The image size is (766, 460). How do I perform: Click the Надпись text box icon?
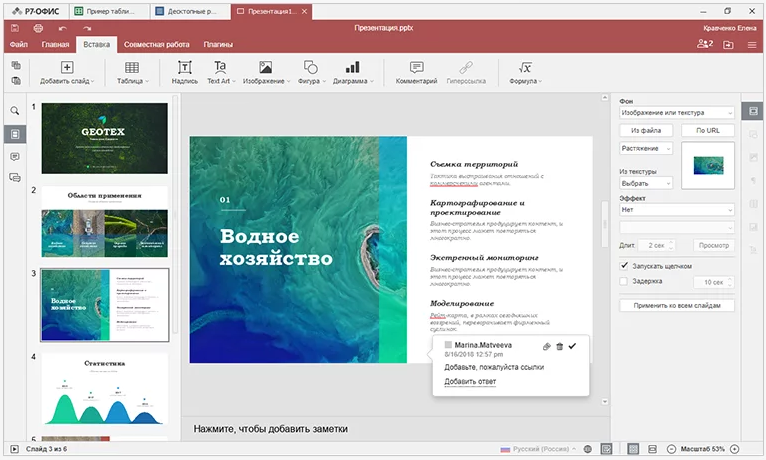[x=184, y=68]
